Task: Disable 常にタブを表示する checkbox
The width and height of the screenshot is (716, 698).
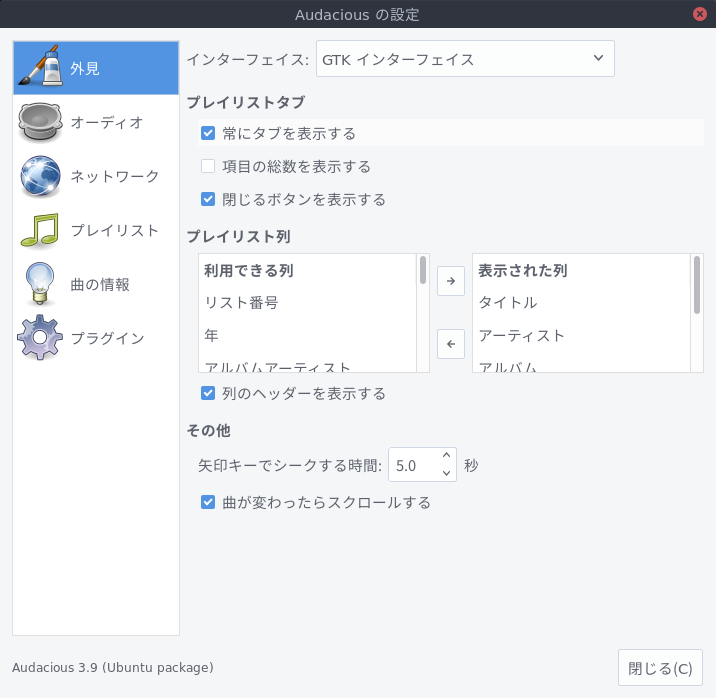Action: 208,133
